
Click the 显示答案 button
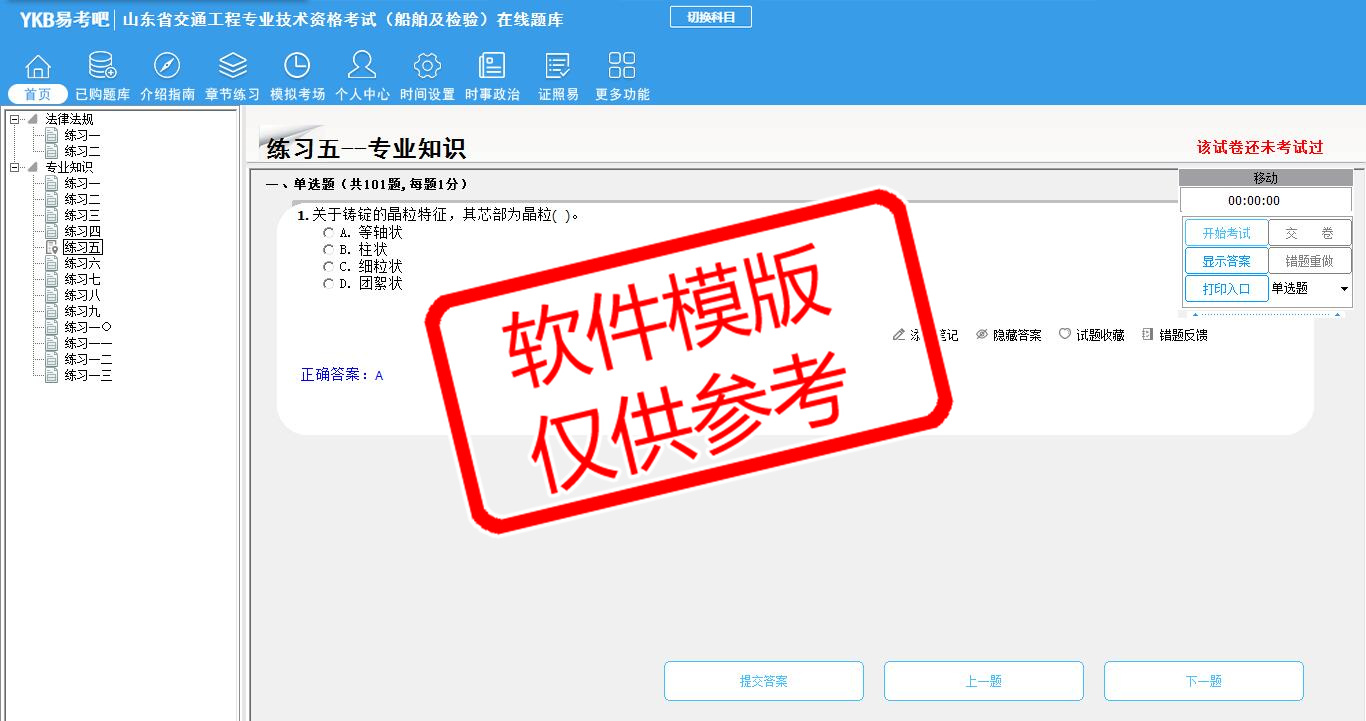(x=1226, y=261)
